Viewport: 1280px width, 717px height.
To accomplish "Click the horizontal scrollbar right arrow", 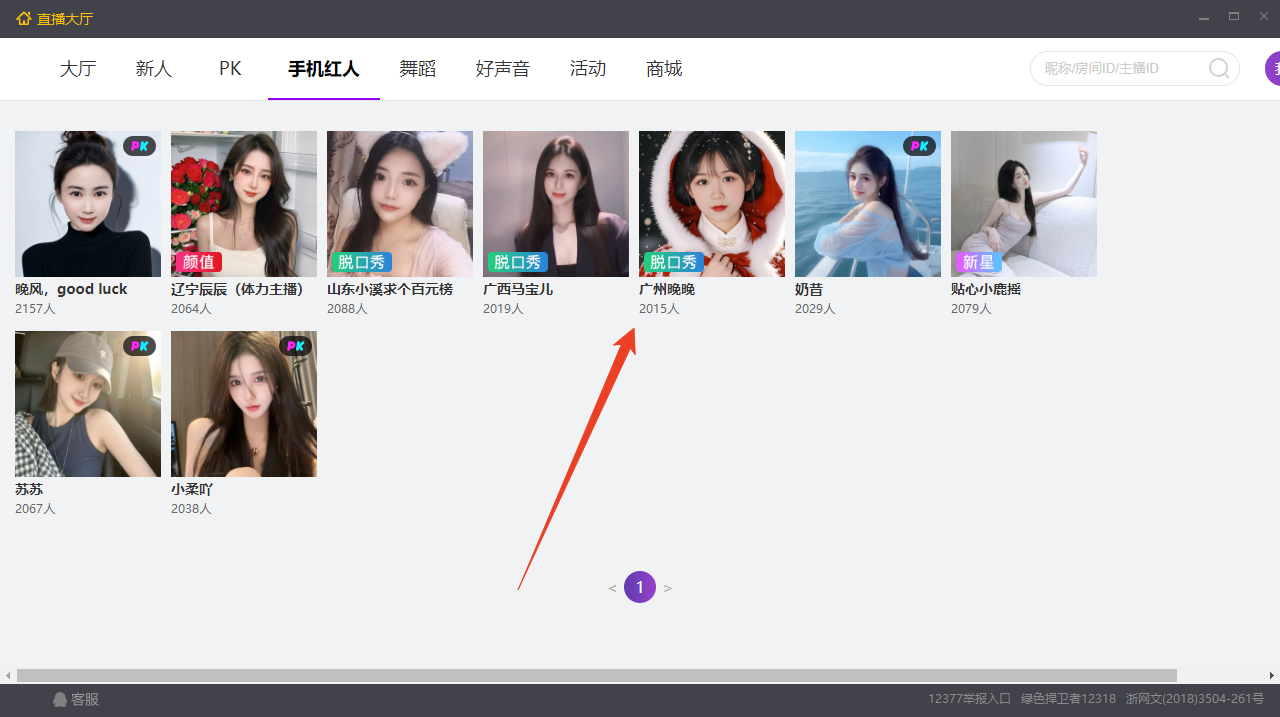I will click(x=1272, y=675).
